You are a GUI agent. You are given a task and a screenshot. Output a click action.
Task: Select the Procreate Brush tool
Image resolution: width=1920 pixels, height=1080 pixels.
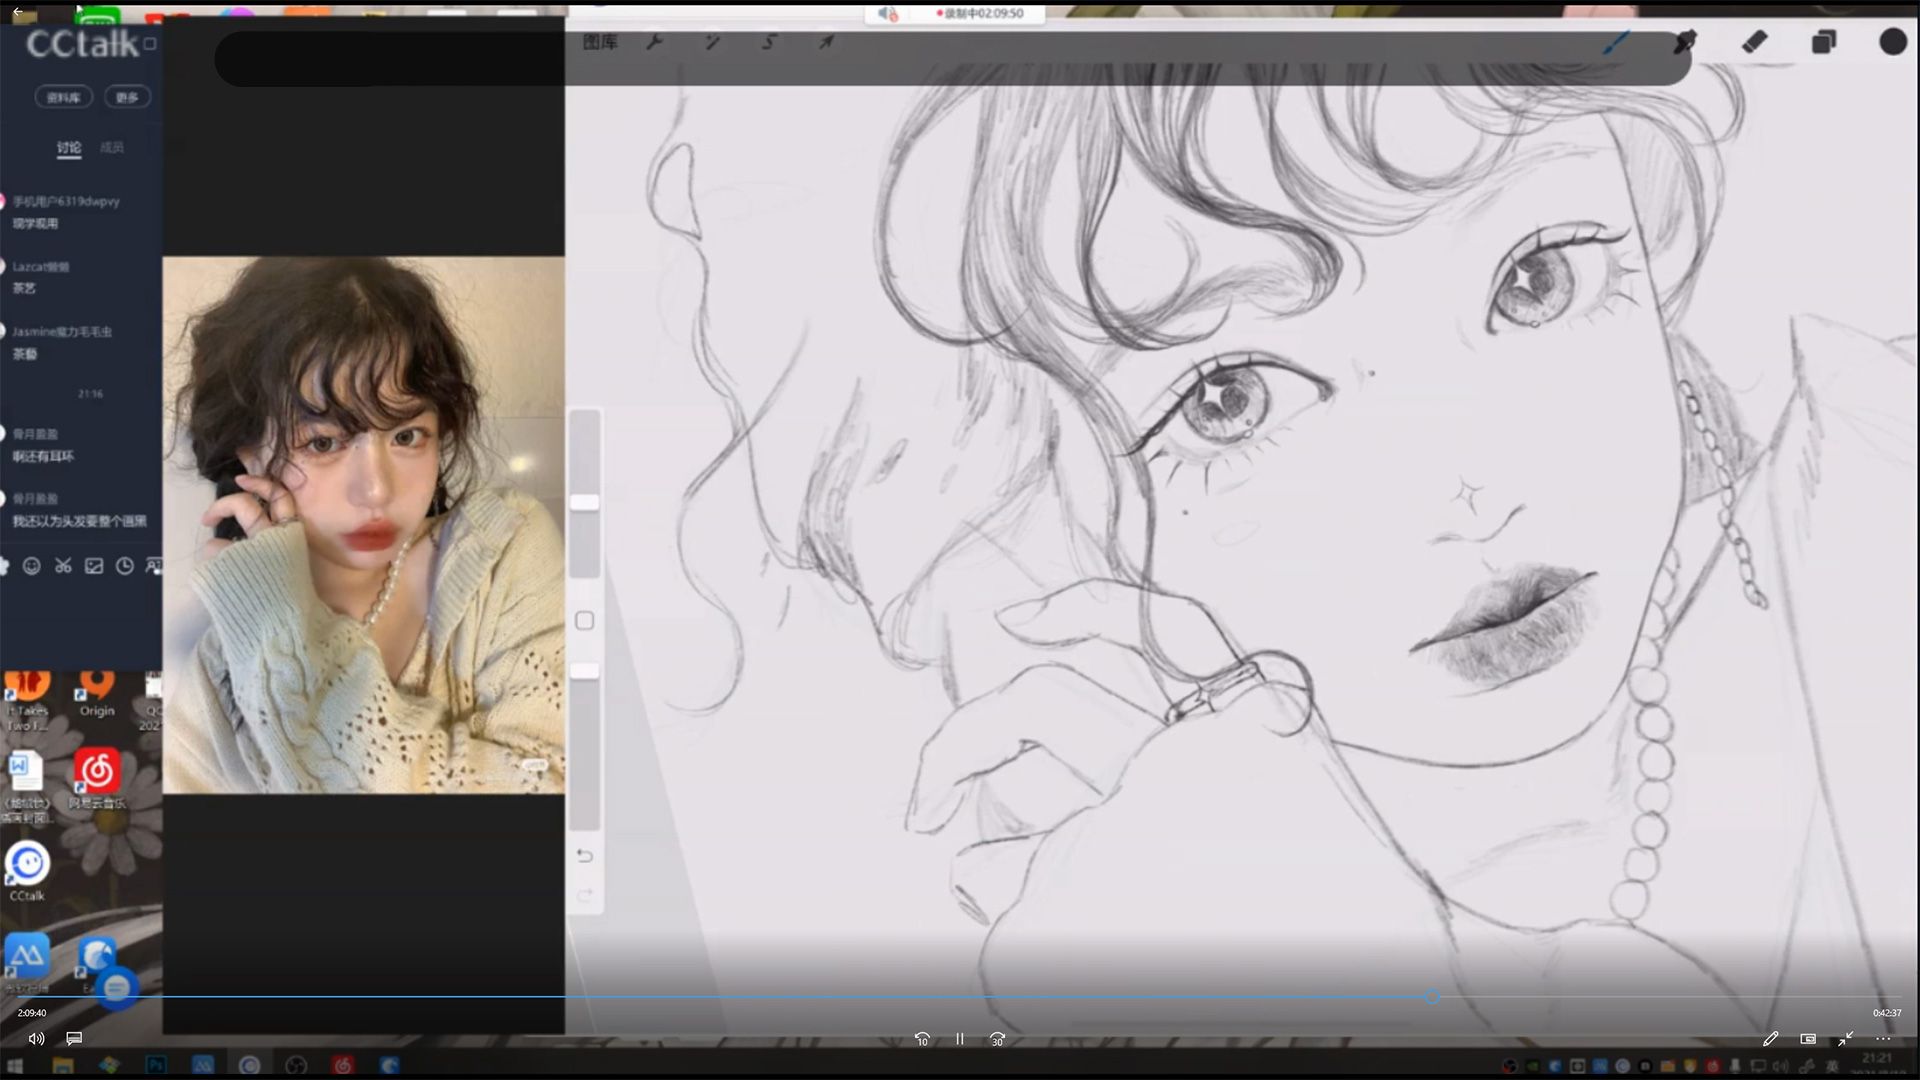[1617, 42]
